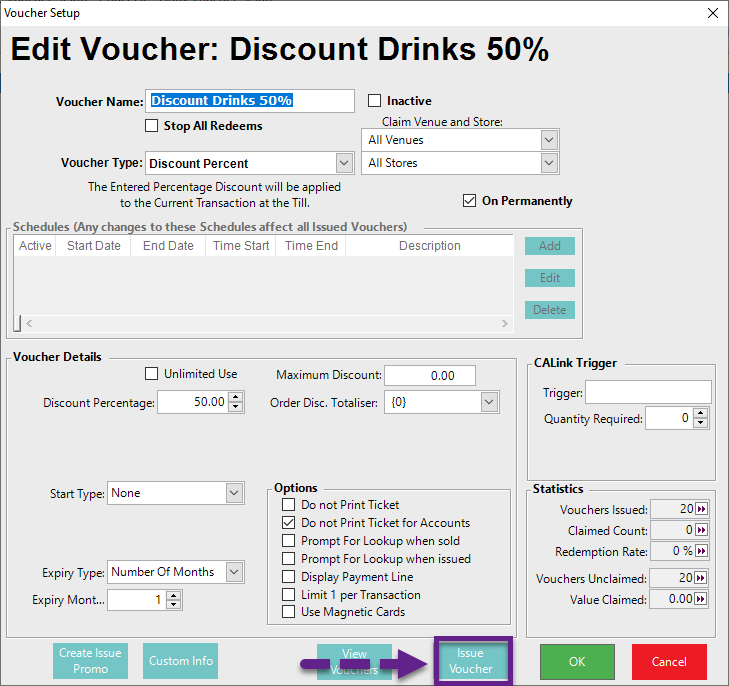Screen dimensions: 729x686
Task: Tick the Stop All Redeems checkbox
Action: [152, 126]
